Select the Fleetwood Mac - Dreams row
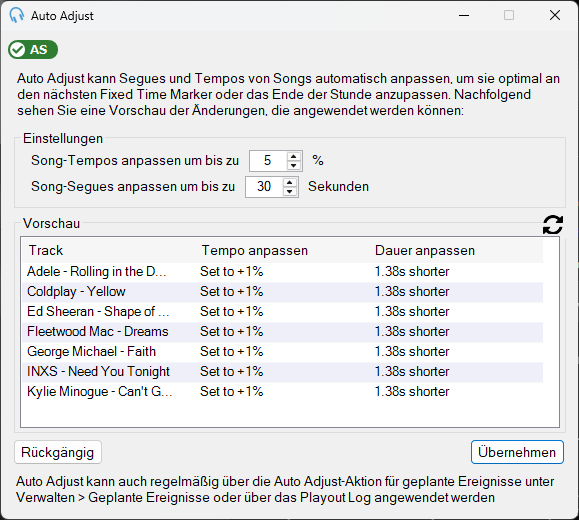Viewport: 579px width, 520px height. tap(282, 331)
